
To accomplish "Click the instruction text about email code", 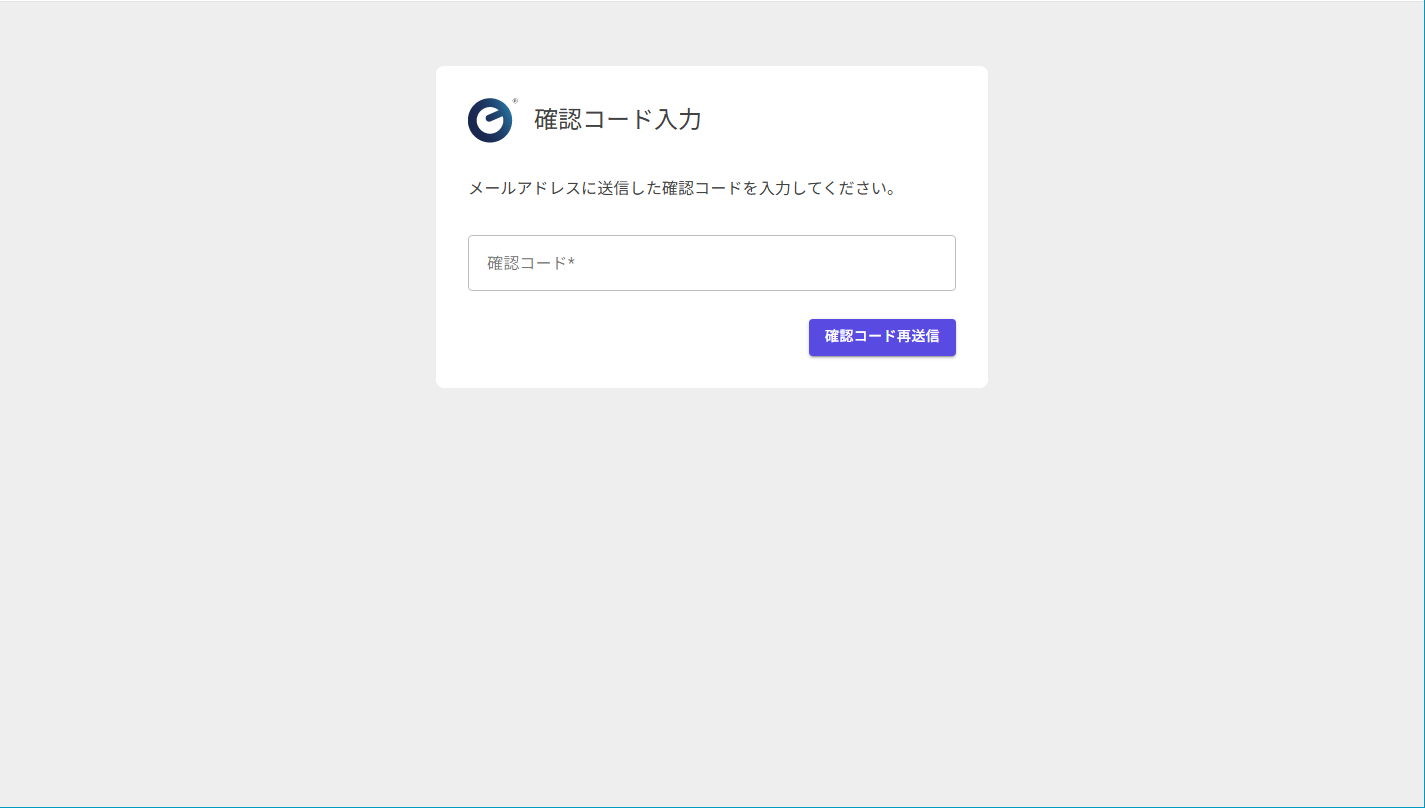I will tap(682, 186).
